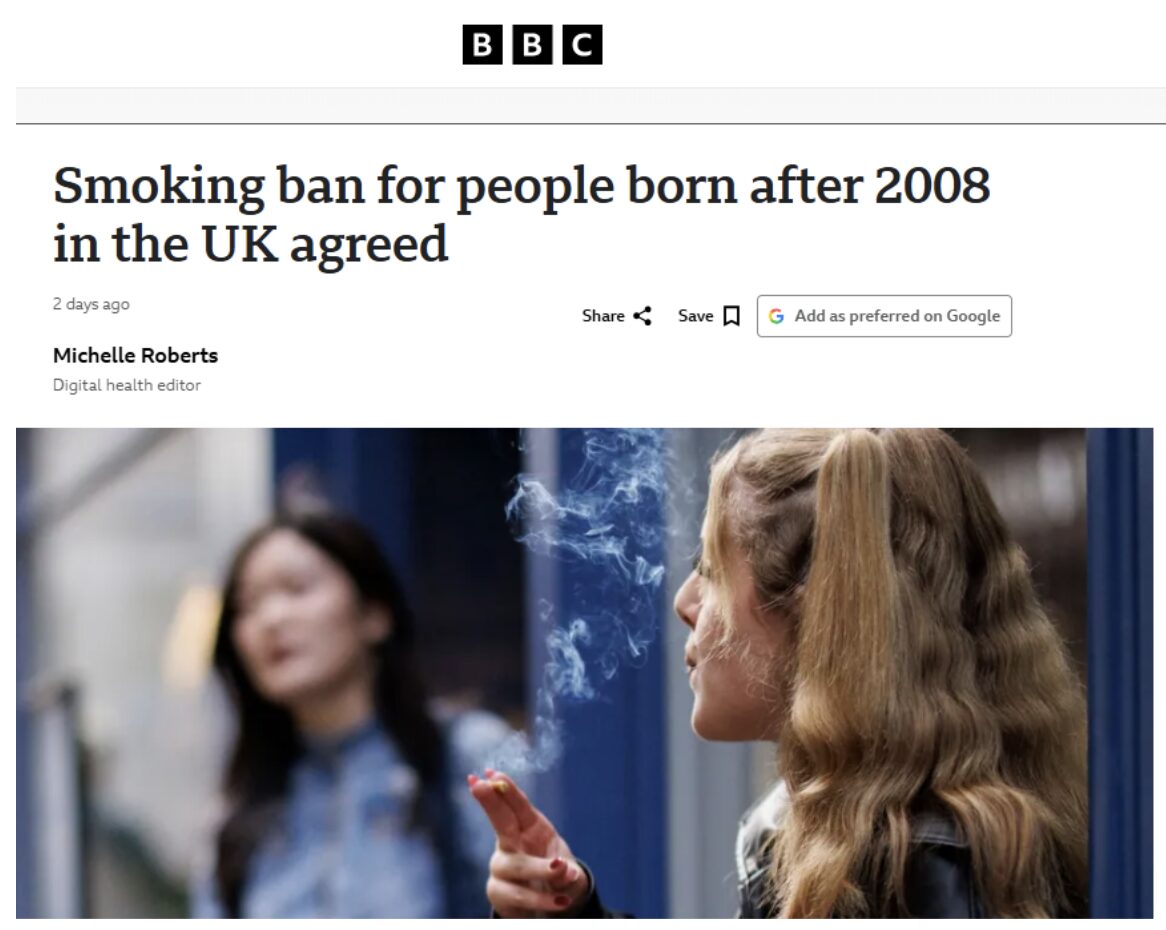This screenshot has height=930, width=1166.
Task: Click the bookmark icon next to Save
Action: [x=732, y=316]
